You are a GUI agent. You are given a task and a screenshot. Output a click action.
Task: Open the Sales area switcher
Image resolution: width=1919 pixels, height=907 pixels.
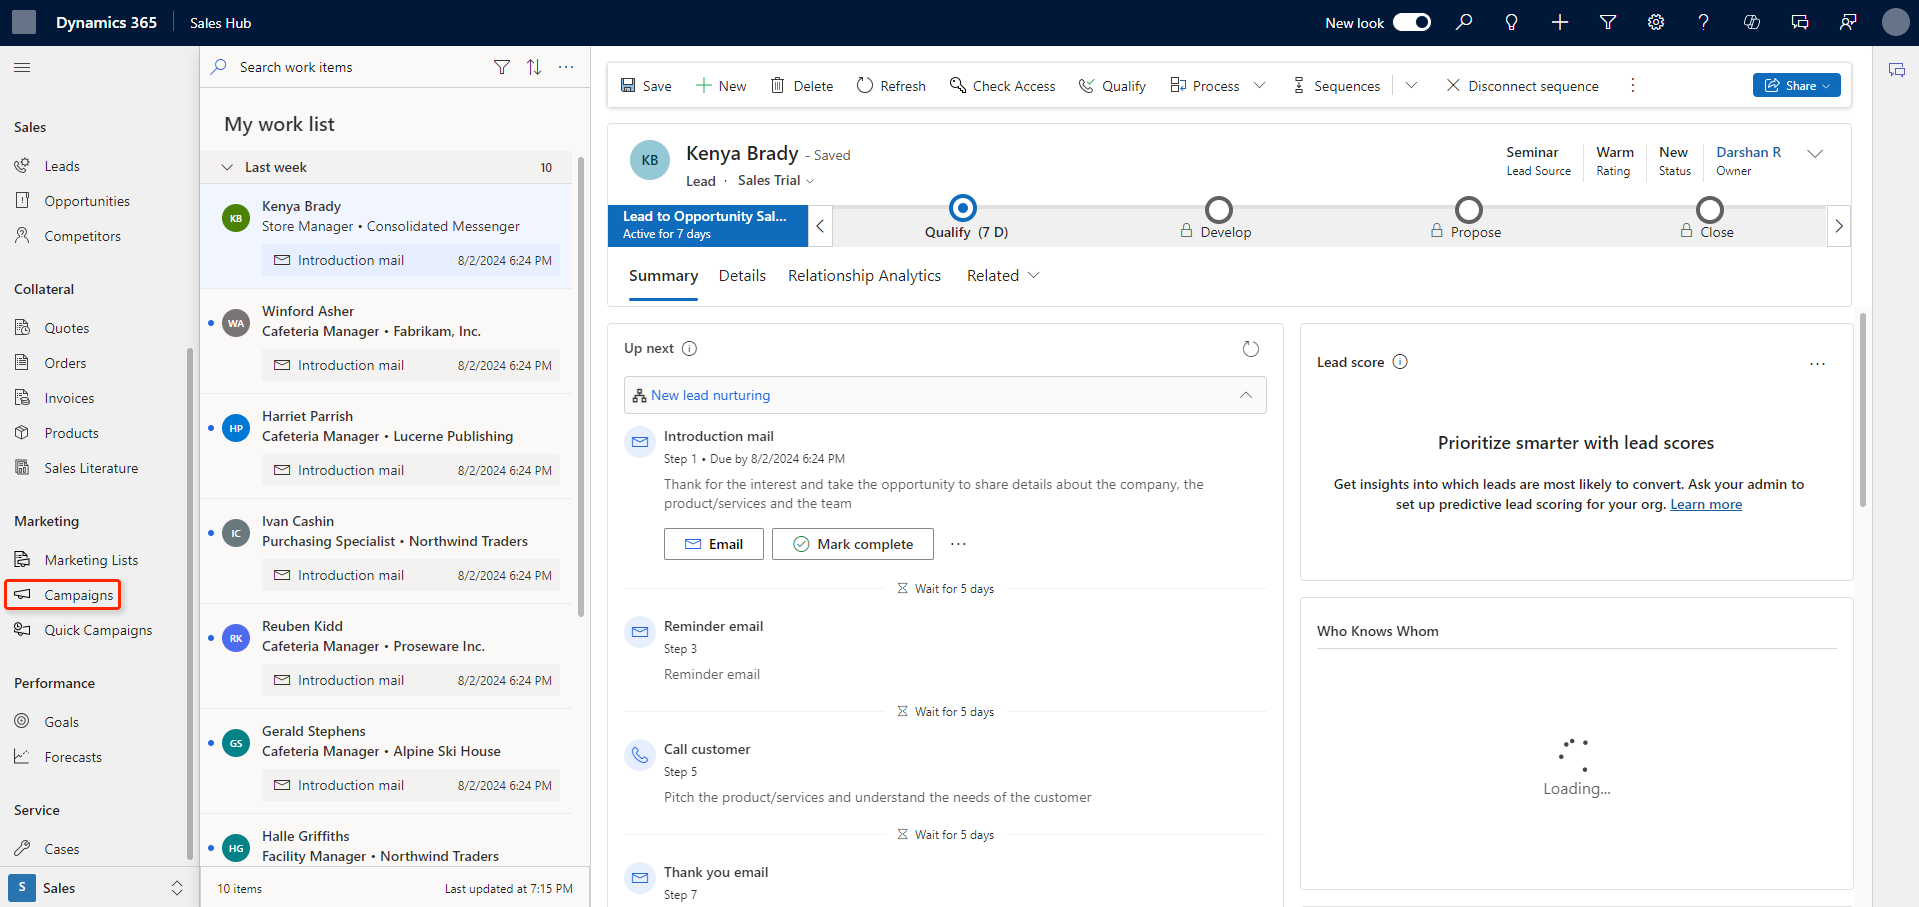pyautogui.click(x=97, y=888)
